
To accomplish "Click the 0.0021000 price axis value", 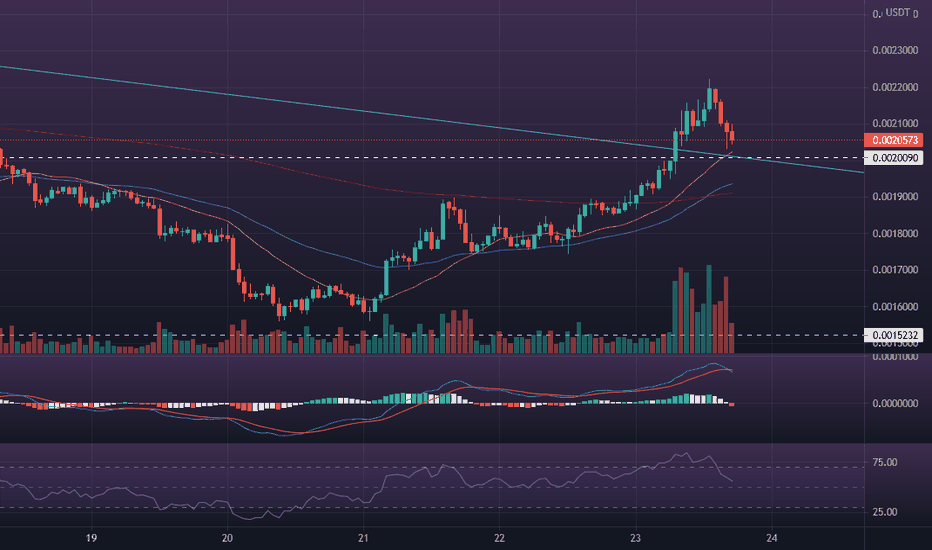I will pos(895,124).
